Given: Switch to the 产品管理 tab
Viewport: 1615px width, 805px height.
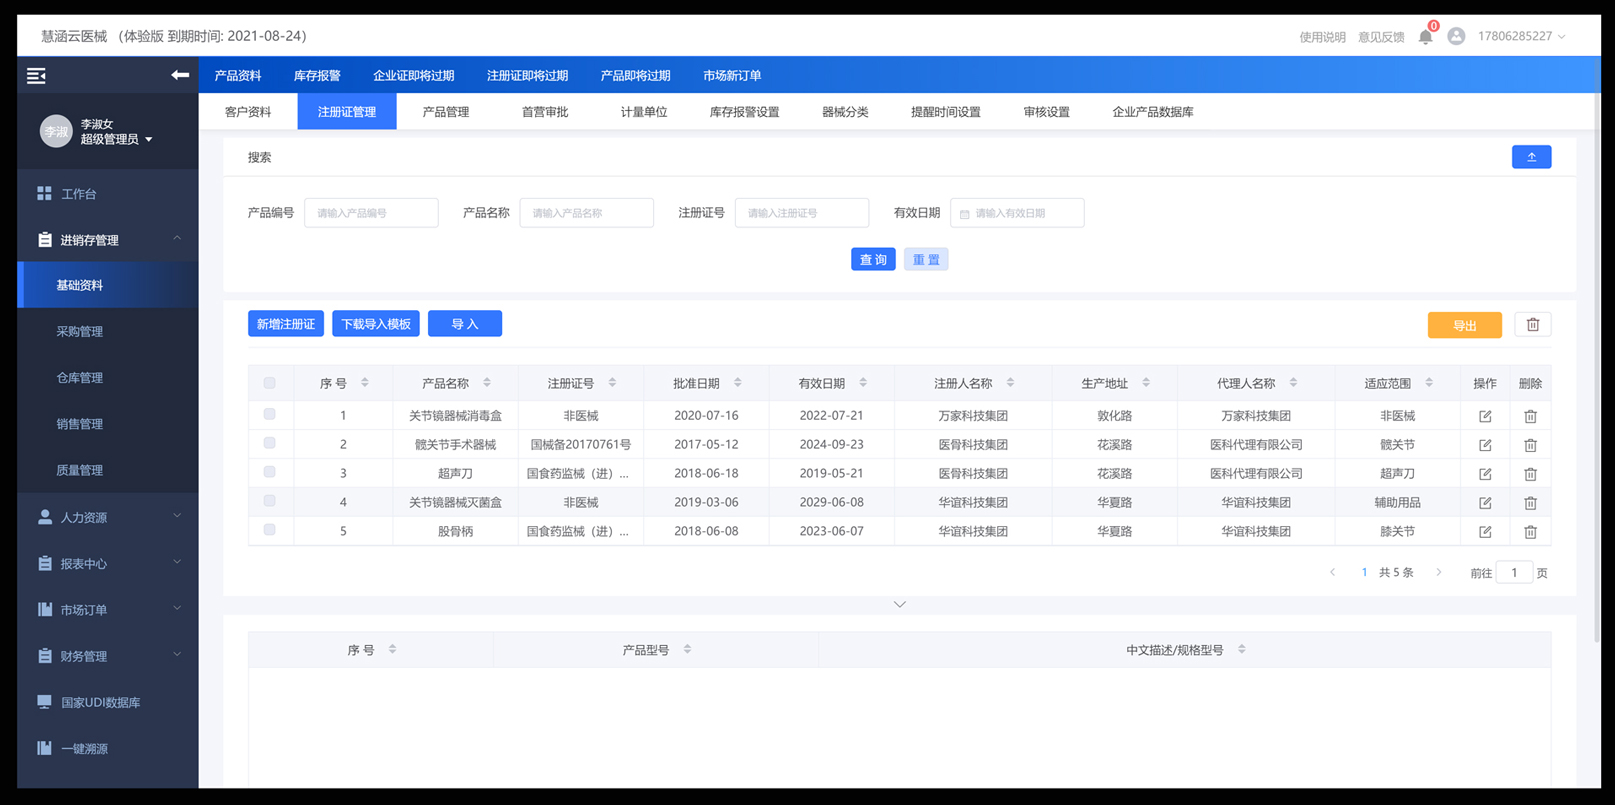Looking at the screenshot, I should point(445,112).
